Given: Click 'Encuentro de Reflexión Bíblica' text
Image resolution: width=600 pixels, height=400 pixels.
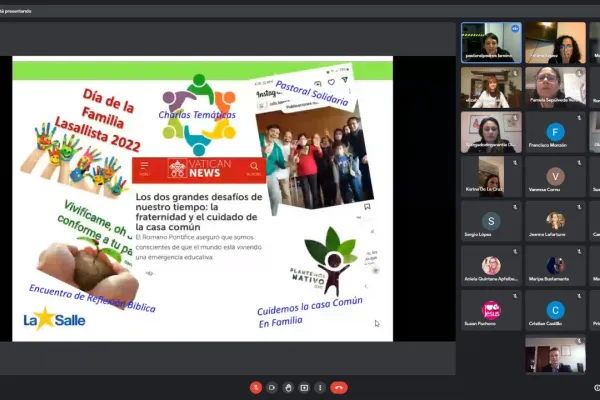Looking at the screenshot, I should (92, 298).
